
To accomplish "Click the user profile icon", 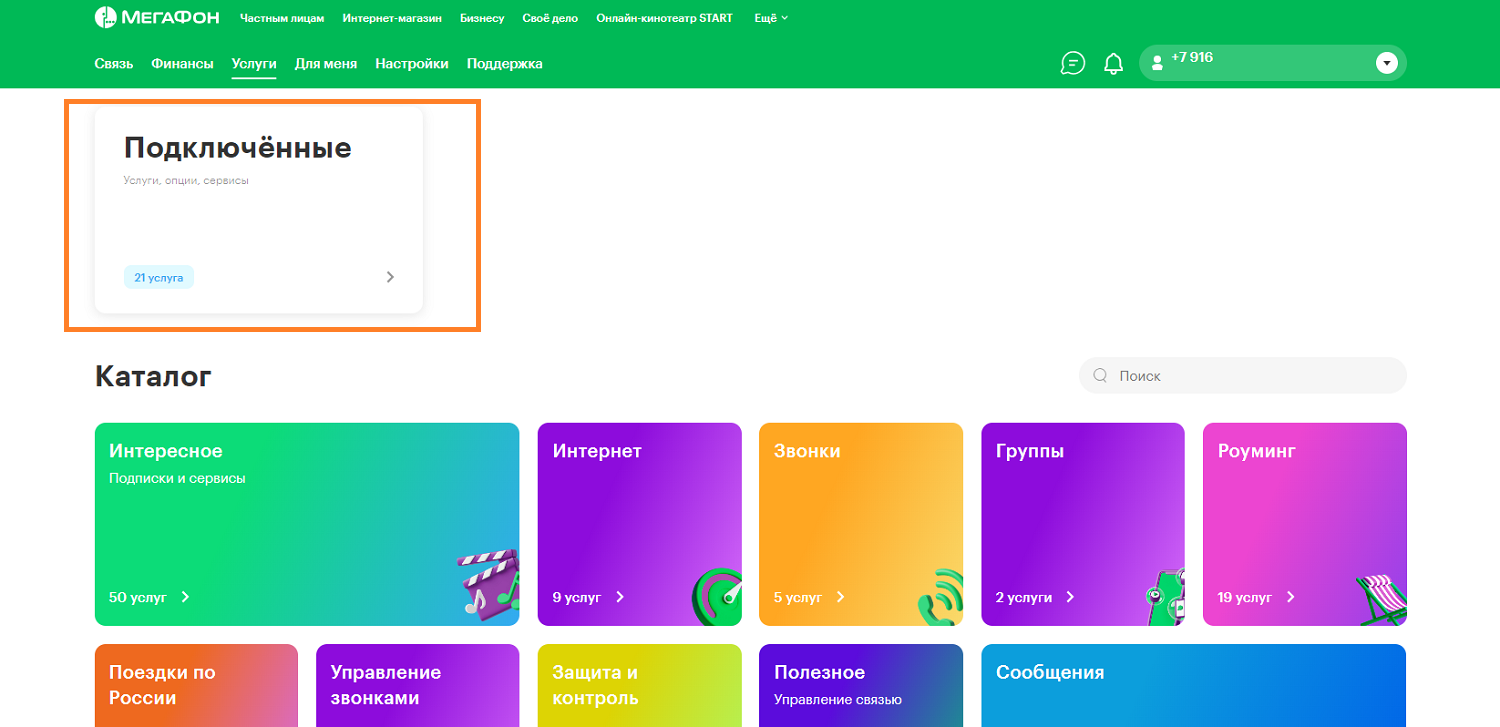I will pos(1157,64).
